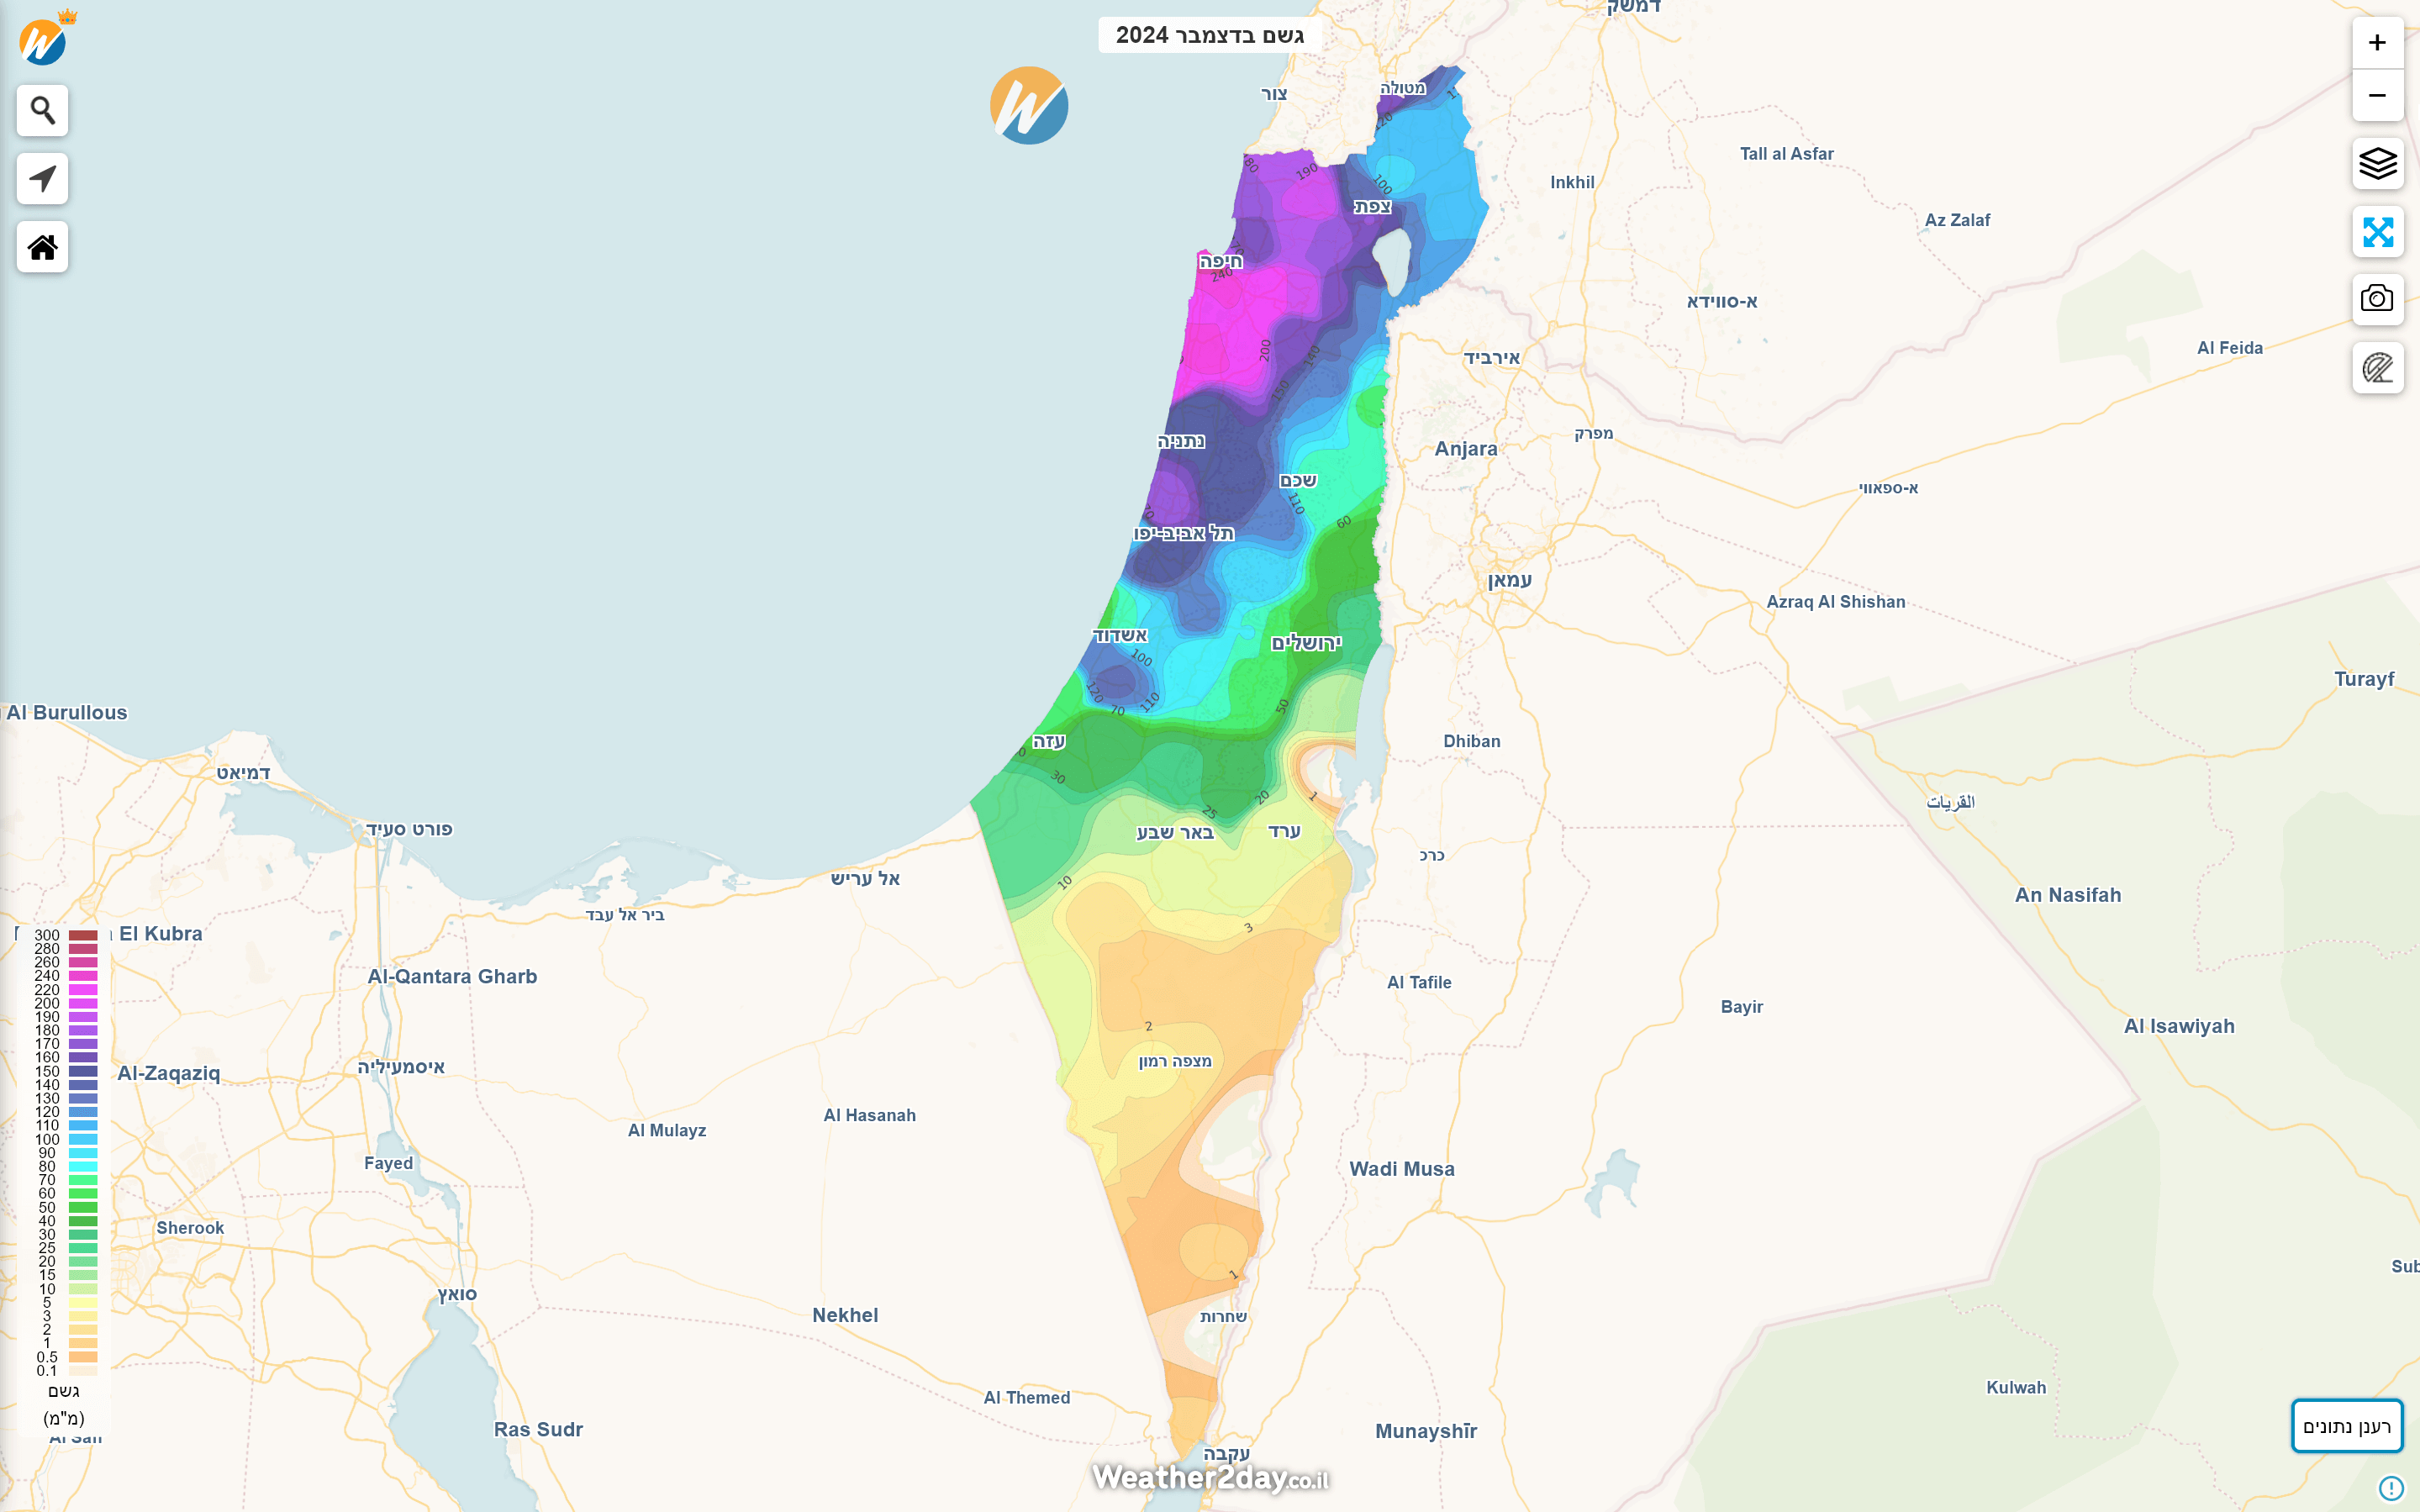Click the 50 mm green legend swatch
The image size is (2420, 1512).
(83, 1207)
